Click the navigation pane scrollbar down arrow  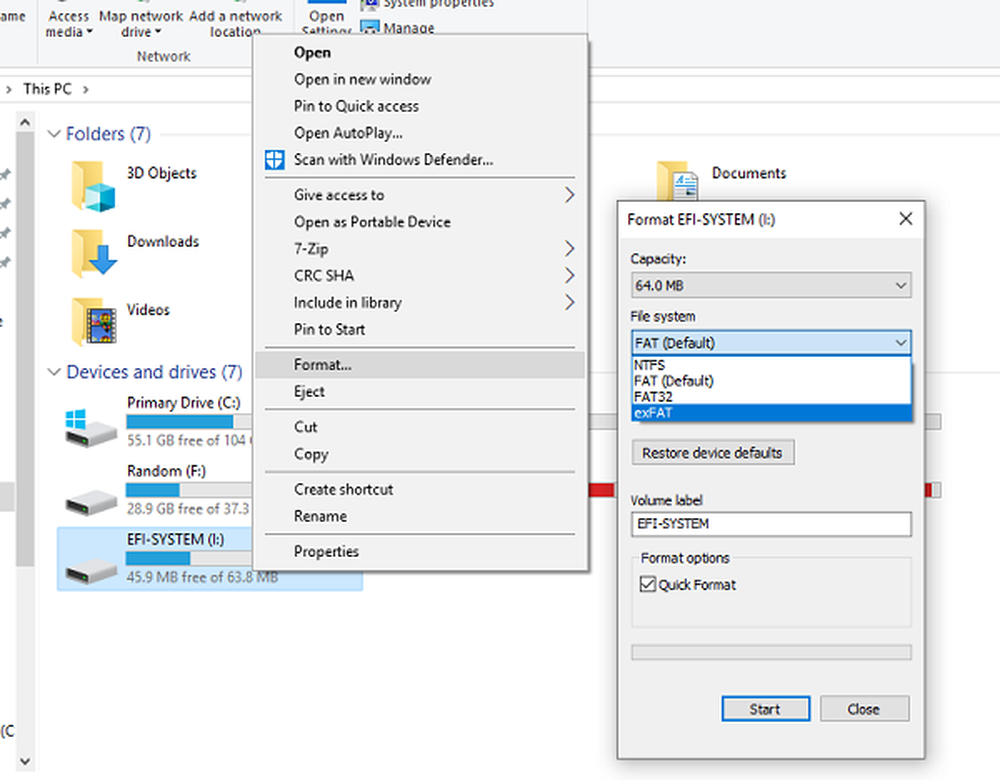click(x=25, y=761)
